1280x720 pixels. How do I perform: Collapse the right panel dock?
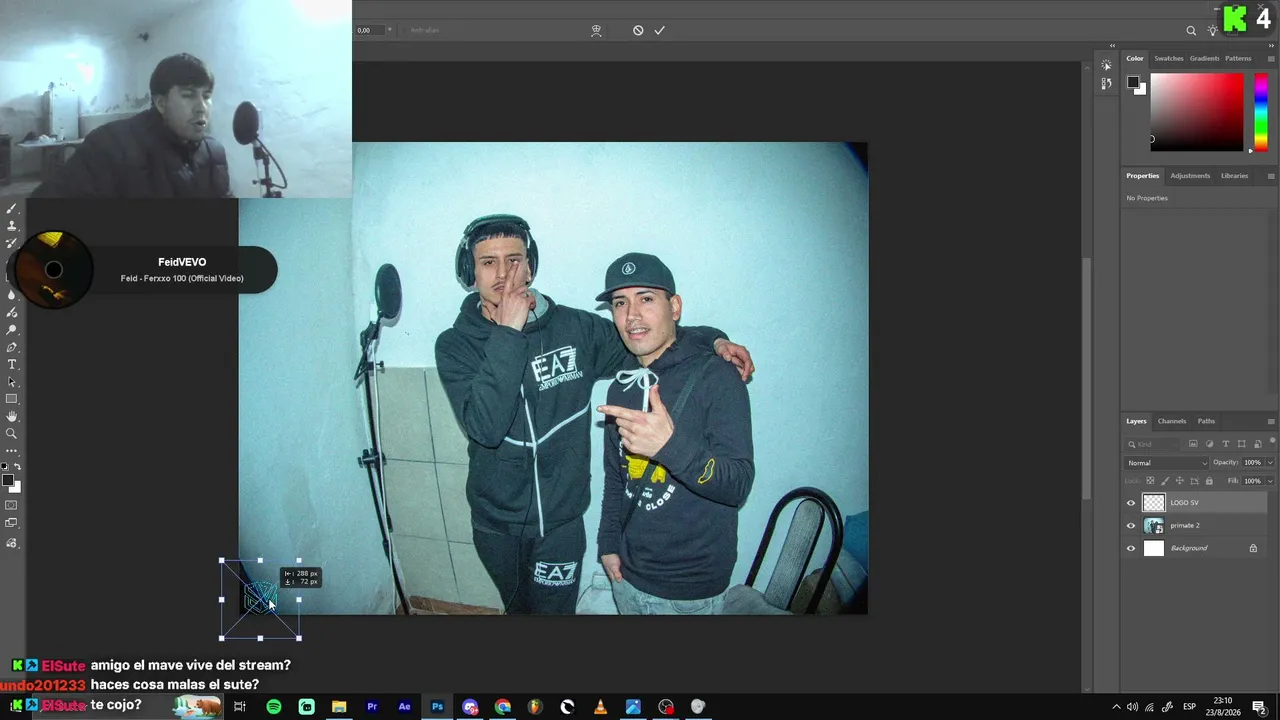(x=1273, y=46)
